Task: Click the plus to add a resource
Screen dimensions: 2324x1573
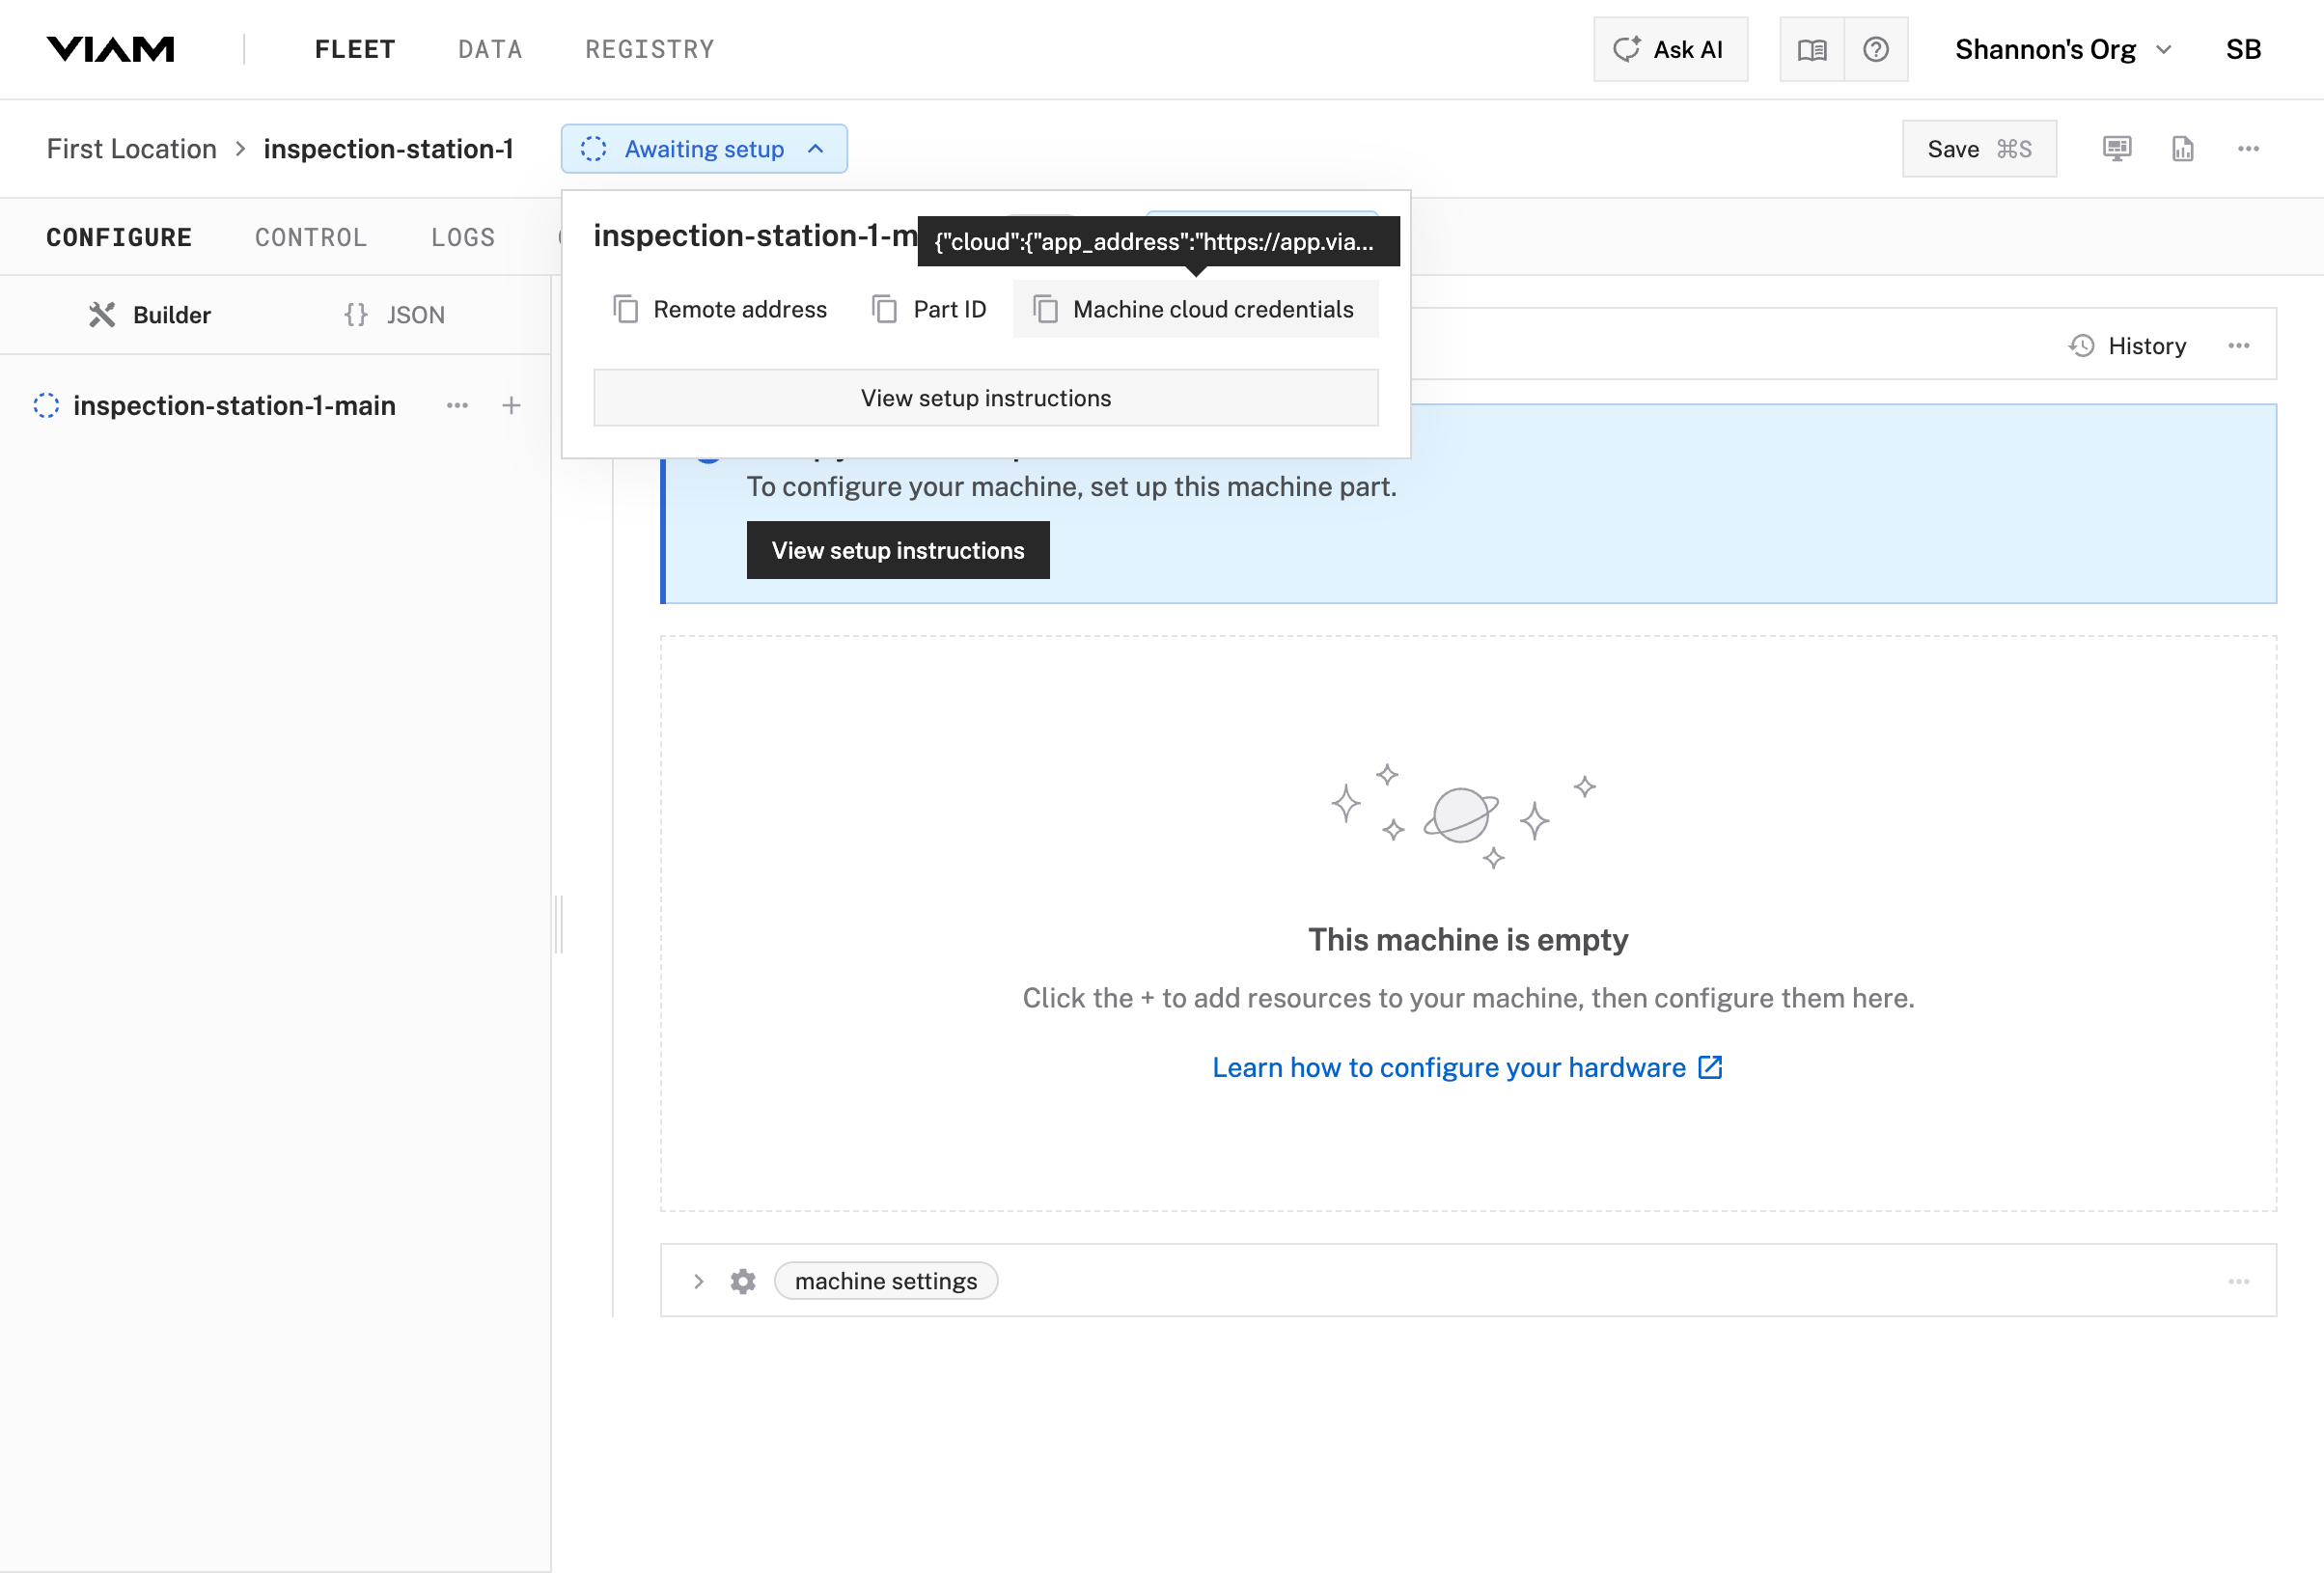Action: click(x=511, y=405)
